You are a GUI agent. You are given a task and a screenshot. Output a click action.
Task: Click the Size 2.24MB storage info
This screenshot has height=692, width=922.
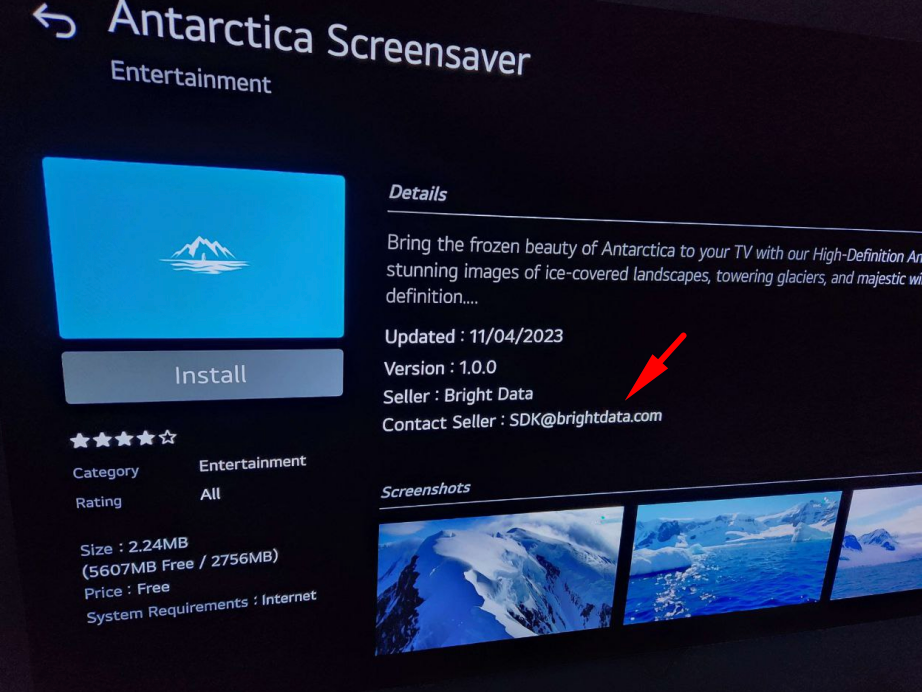pyautogui.click(x=134, y=547)
